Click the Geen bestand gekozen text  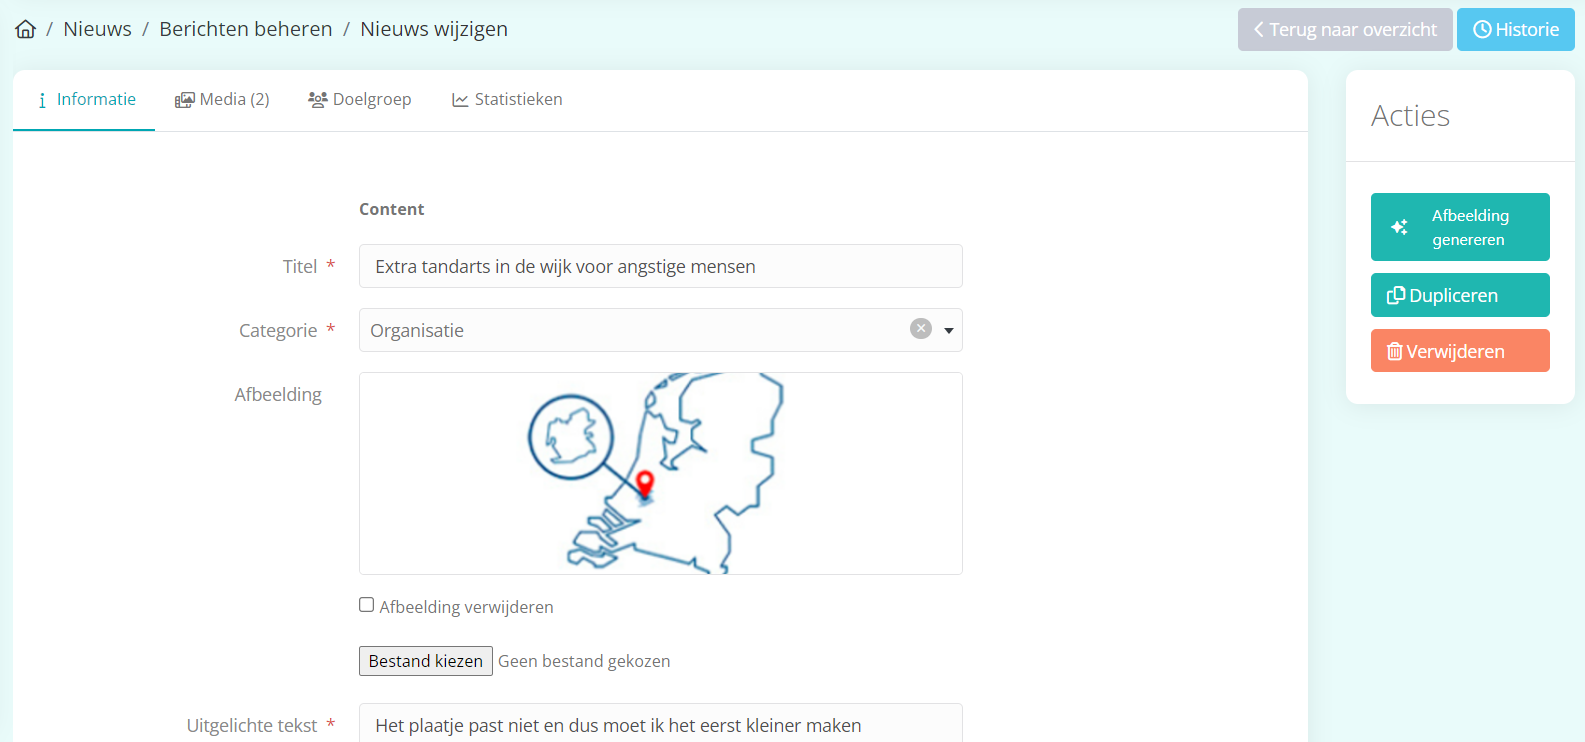click(584, 661)
